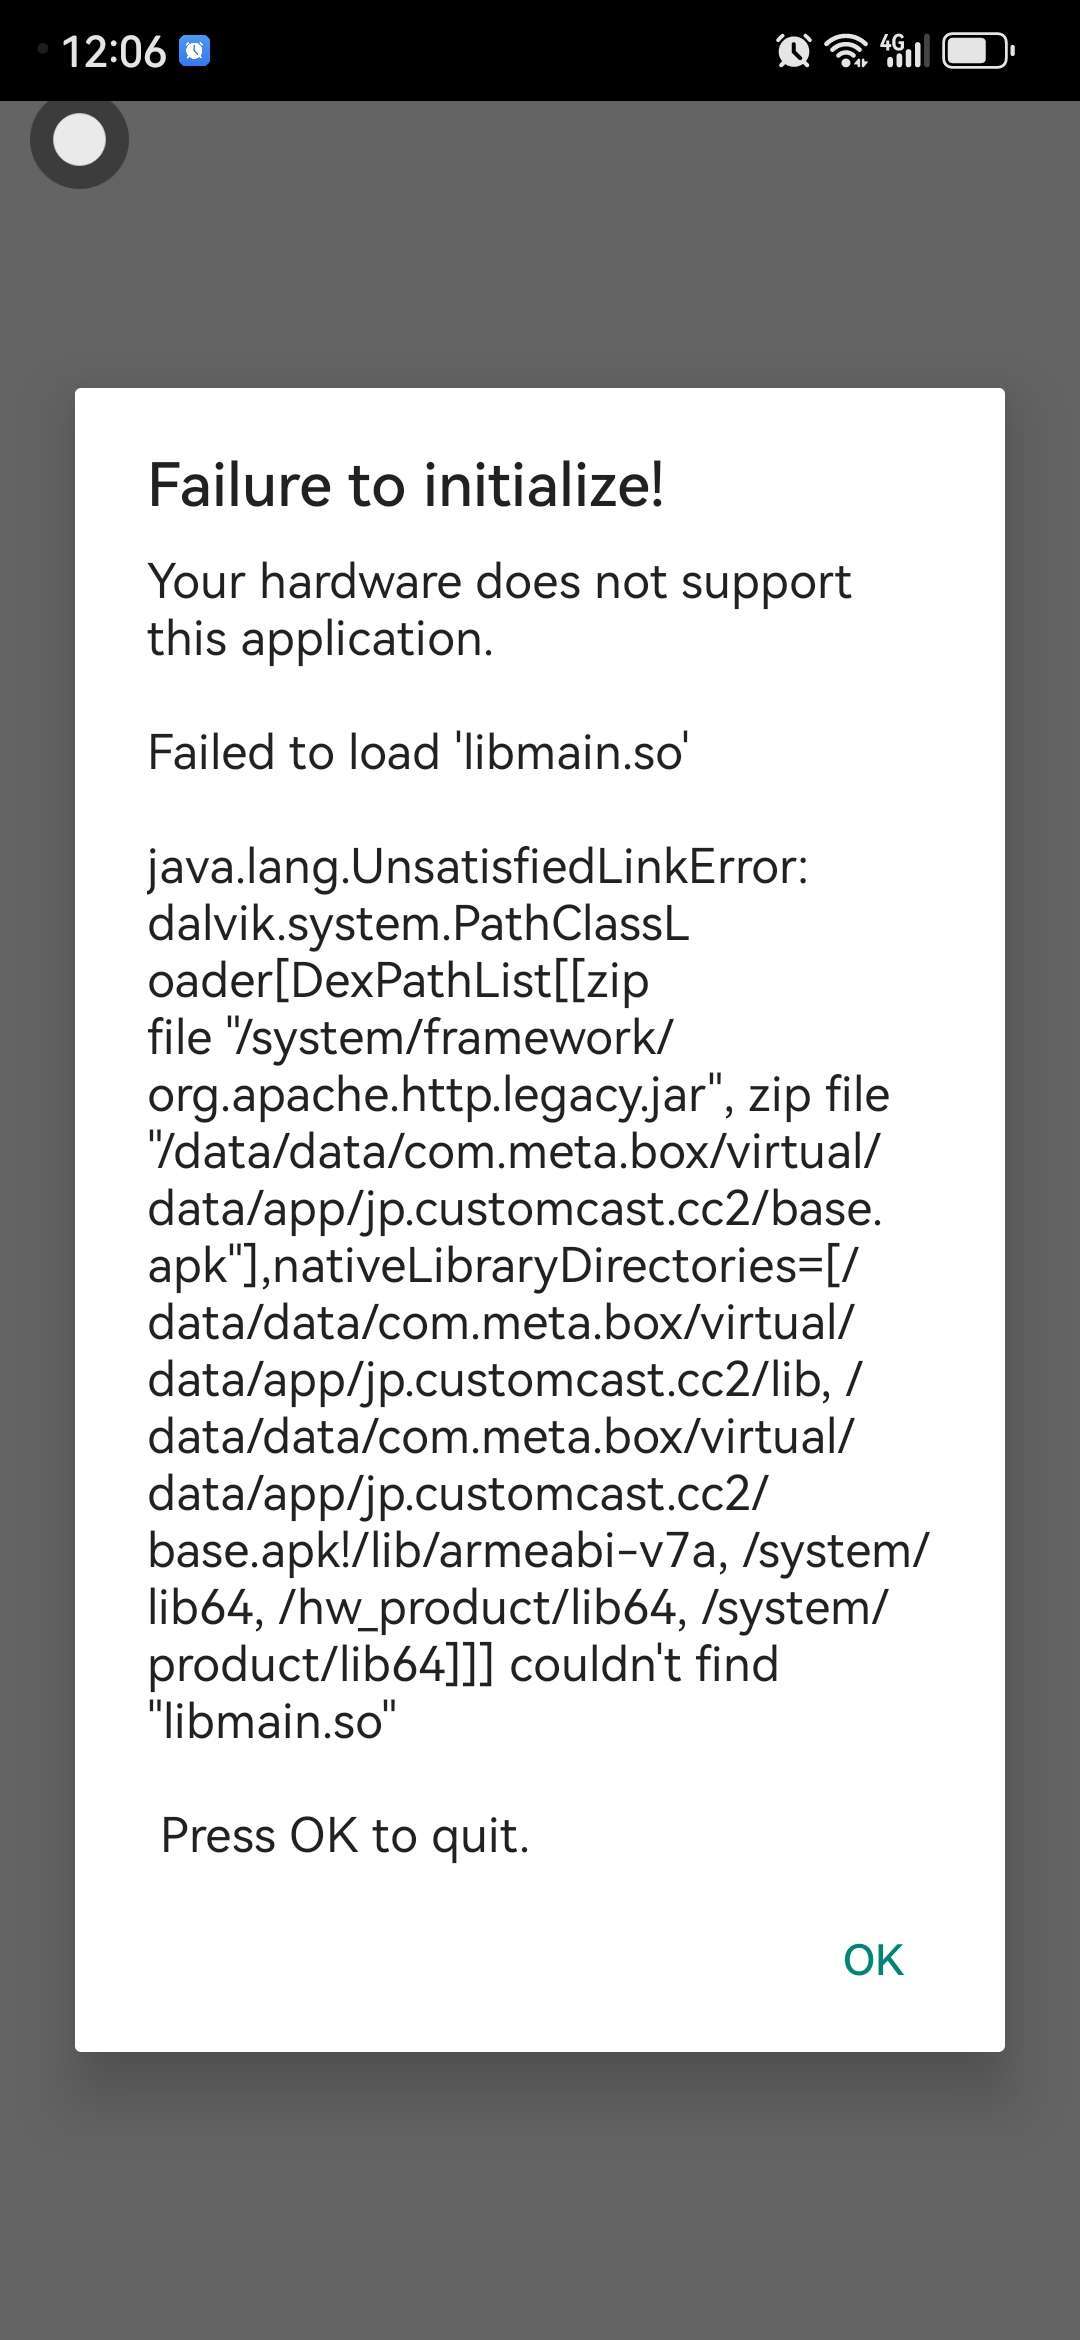Image resolution: width=1080 pixels, height=2340 pixels.
Task: Tap the "Press OK to quit." text
Action: tap(344, 1836)
